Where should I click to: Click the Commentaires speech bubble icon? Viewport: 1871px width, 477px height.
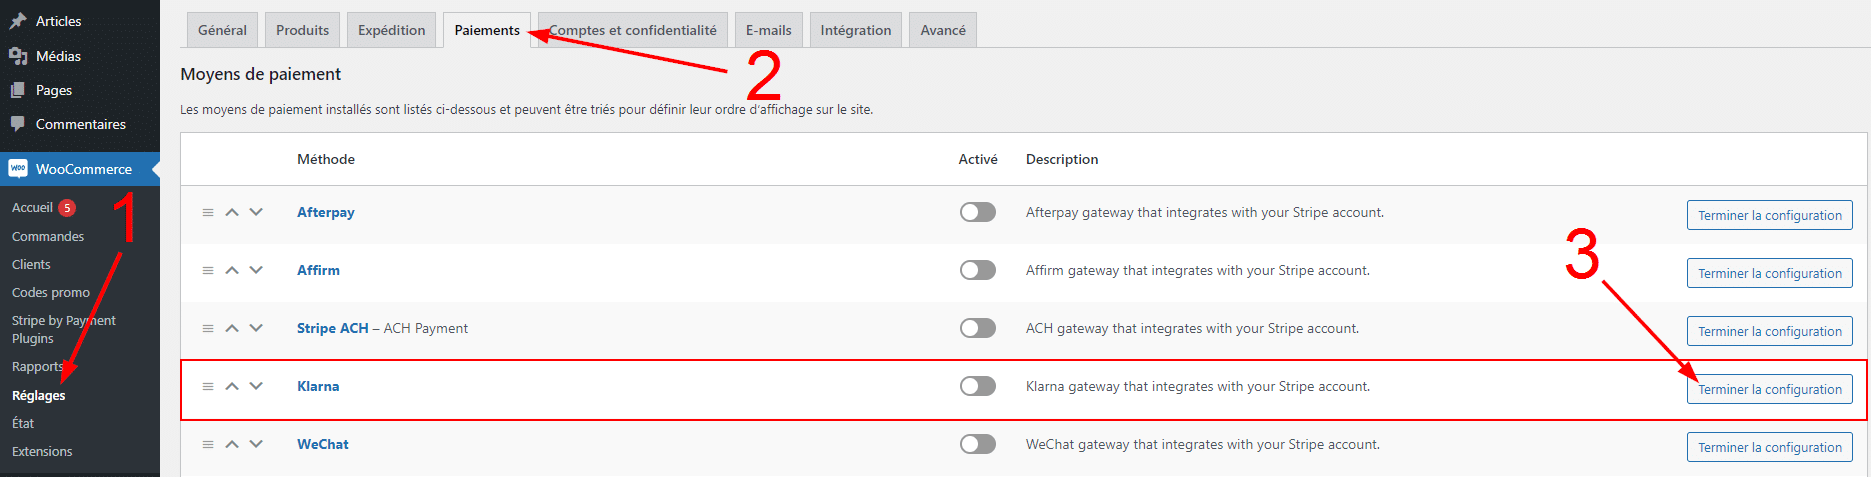tap(17, 124)
